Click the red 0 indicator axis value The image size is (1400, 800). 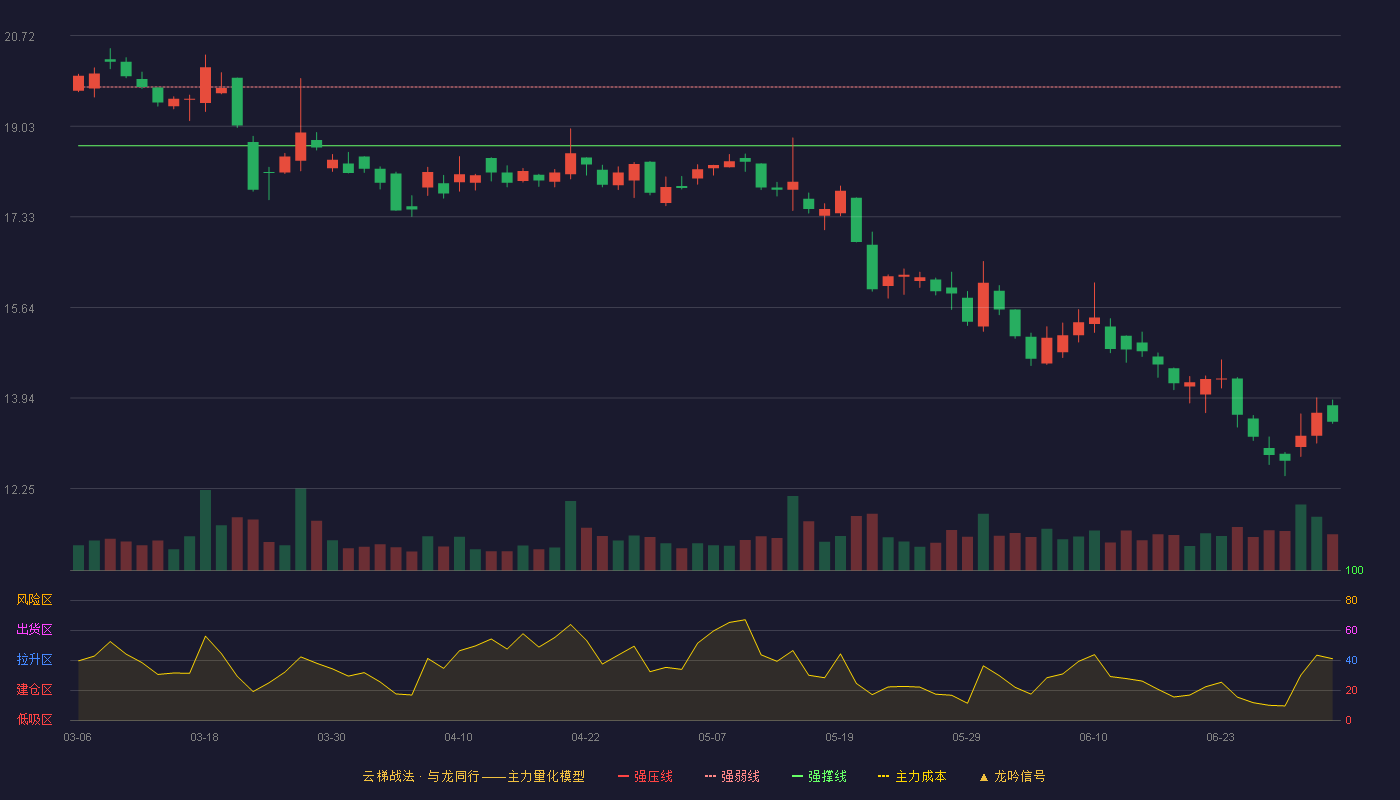coord(1348,720)
